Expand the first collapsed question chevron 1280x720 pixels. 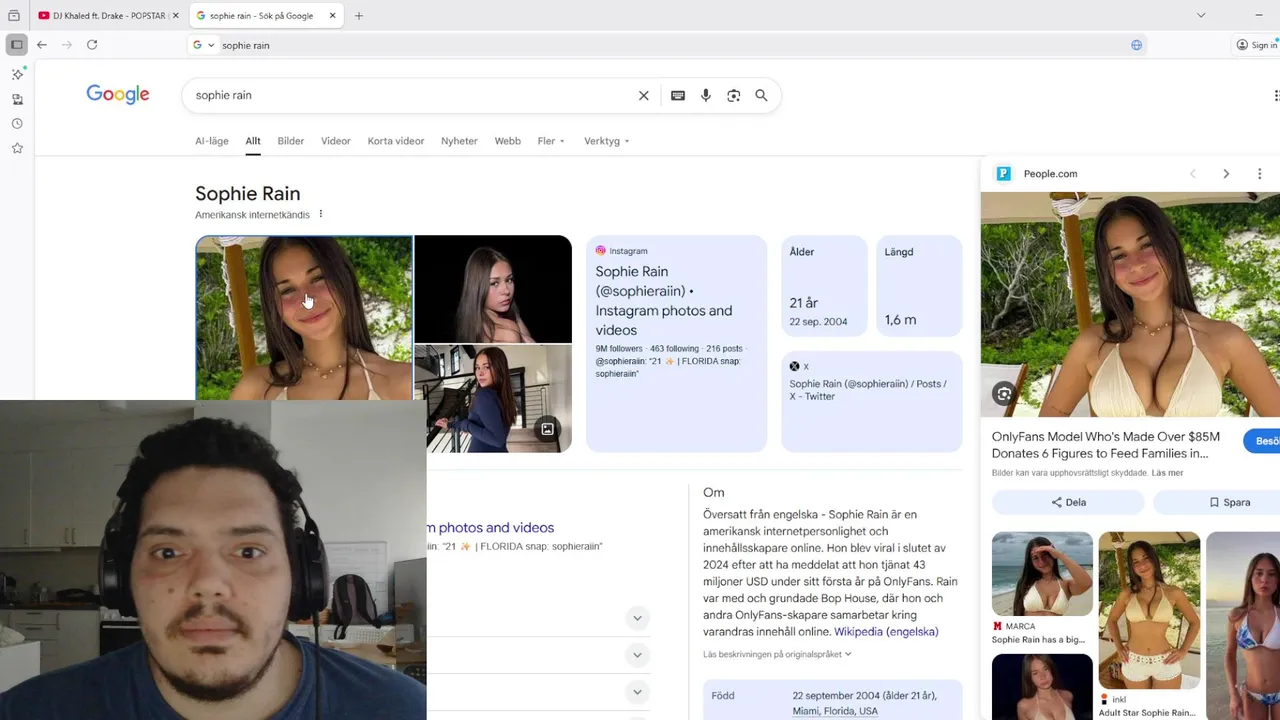coord(637,618)
